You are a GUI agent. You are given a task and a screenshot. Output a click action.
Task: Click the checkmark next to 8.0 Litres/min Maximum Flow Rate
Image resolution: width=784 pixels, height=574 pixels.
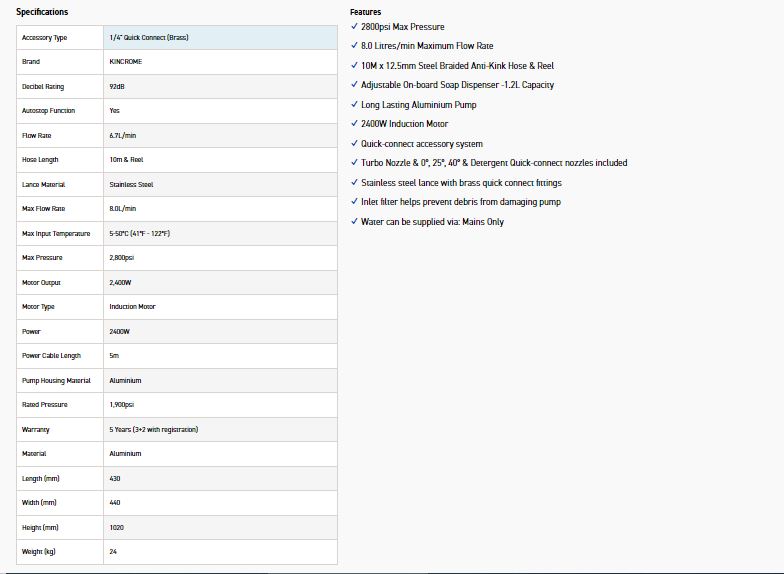click(x=354, y=46)
